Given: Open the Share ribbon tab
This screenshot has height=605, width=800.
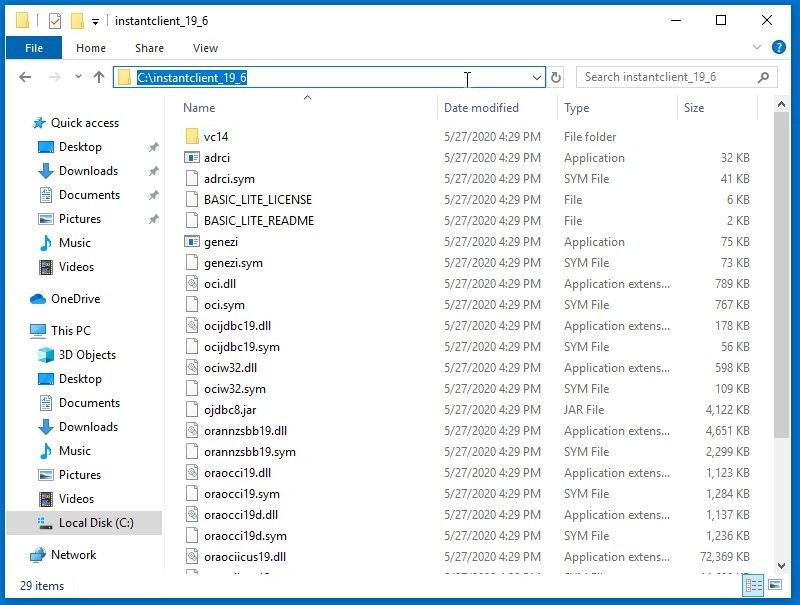Looking at the screenshot, I should [x=149, y=48].
